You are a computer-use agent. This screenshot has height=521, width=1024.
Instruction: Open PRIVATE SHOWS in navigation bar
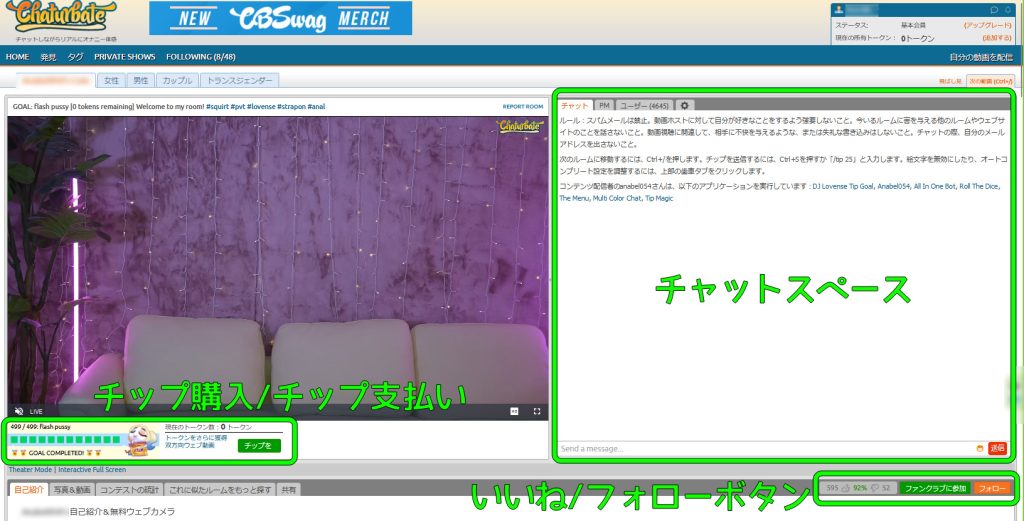coord(125,57)
